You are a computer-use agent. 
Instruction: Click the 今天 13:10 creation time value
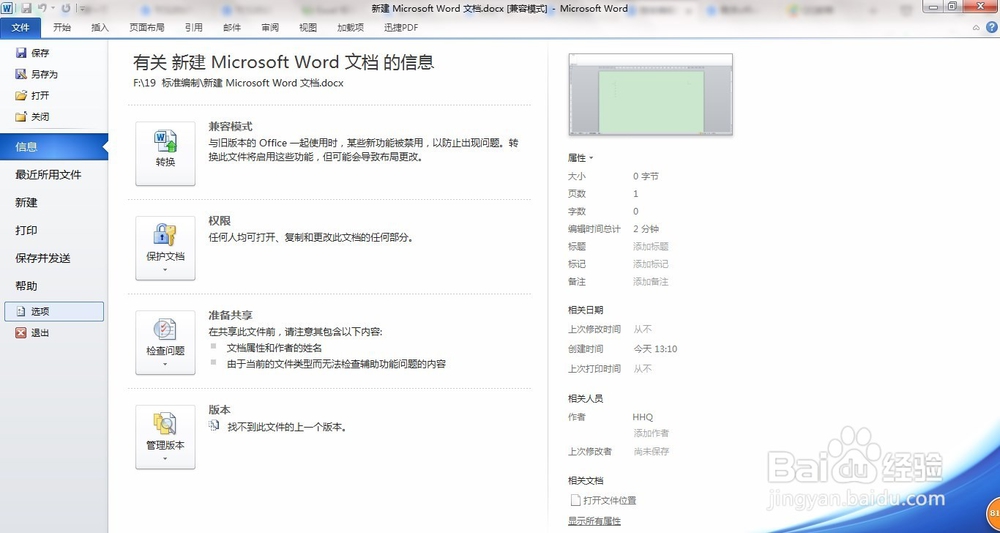(x=655, y=349)
